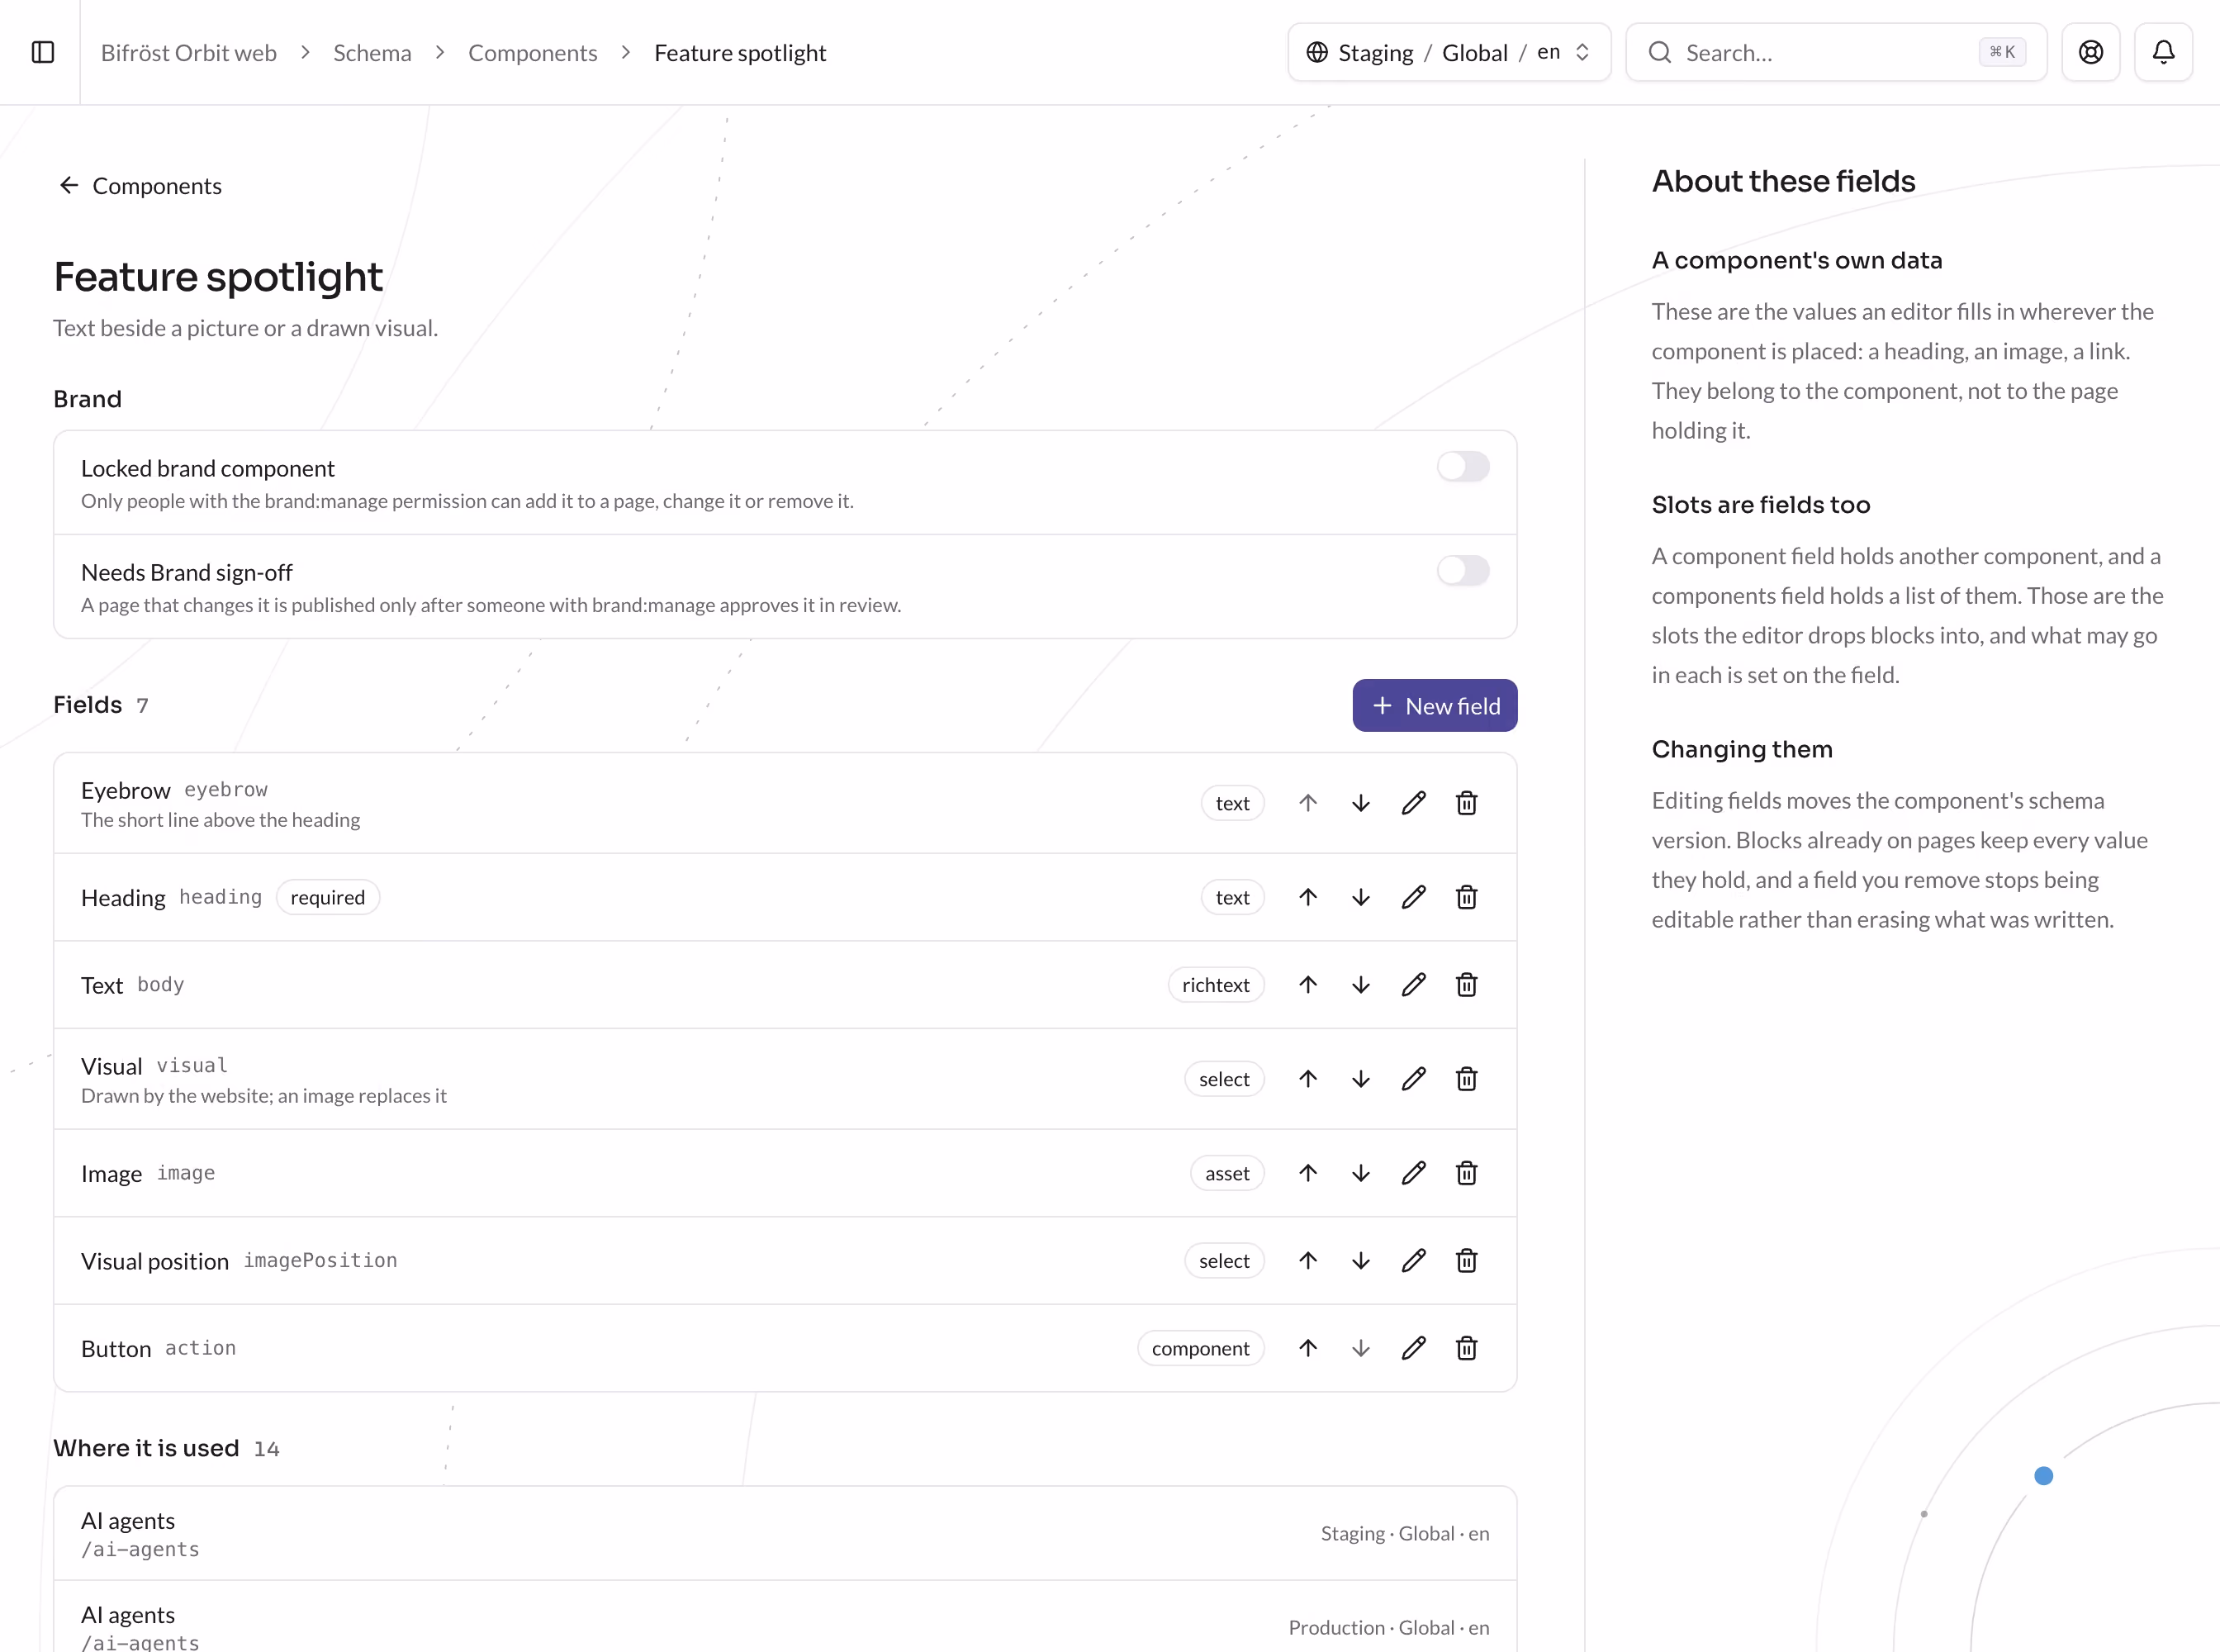Screen dimensions: 2220x1652
Task: Delete the Heading field
Action: pyautogui.click(x=1466, y=897)
